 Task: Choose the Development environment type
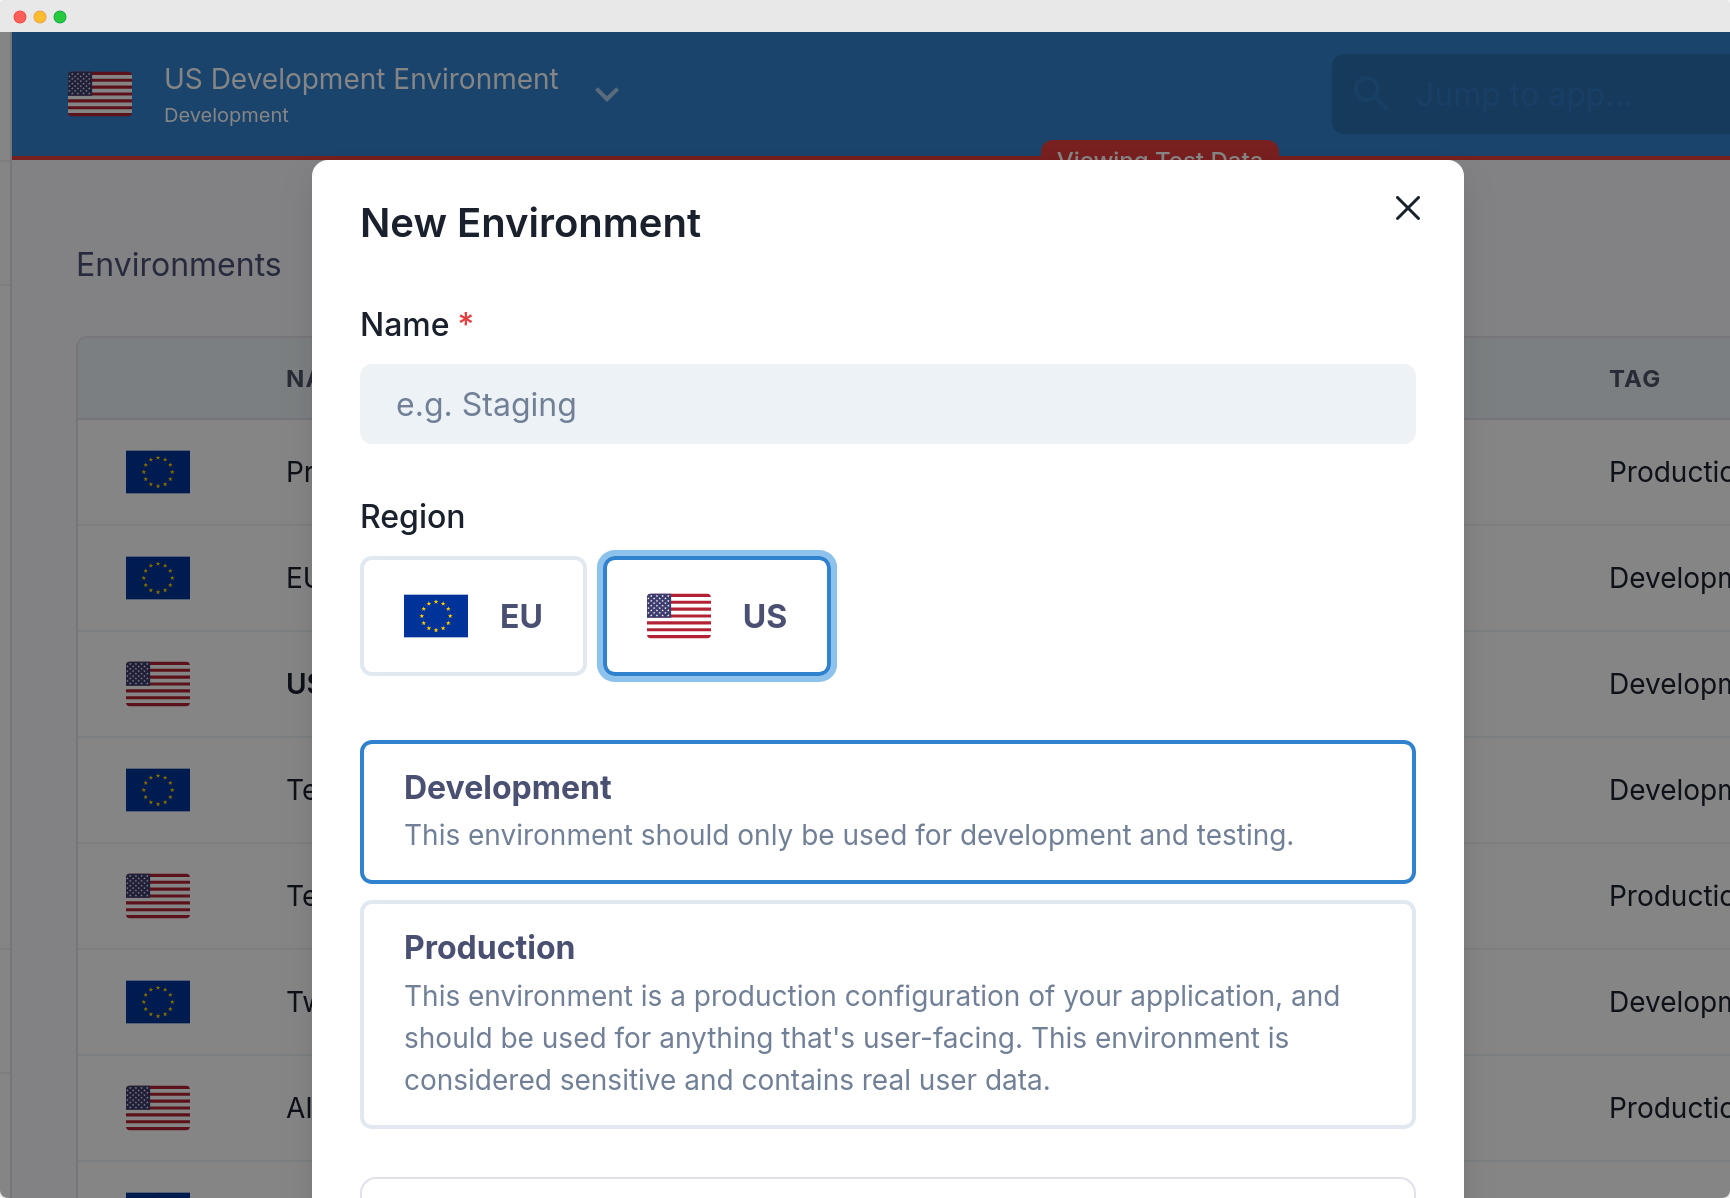(887, 811)
